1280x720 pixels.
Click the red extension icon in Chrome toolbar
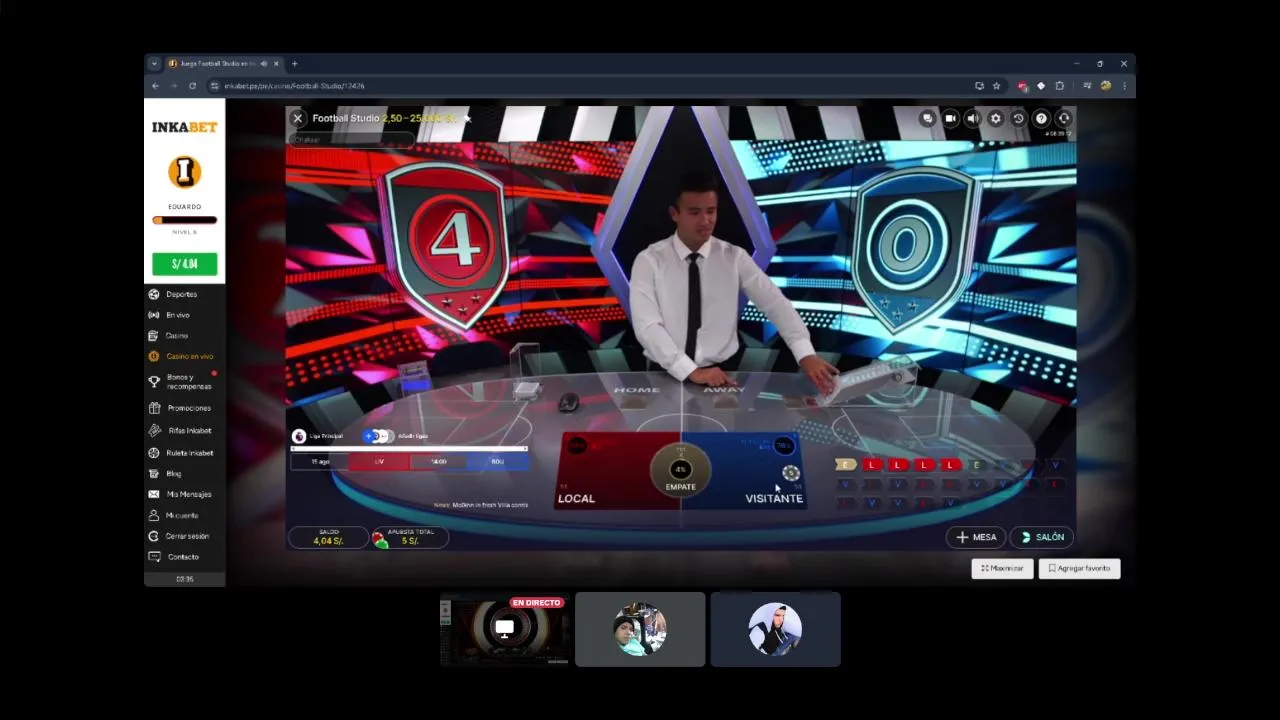(x=1022, y=86)
